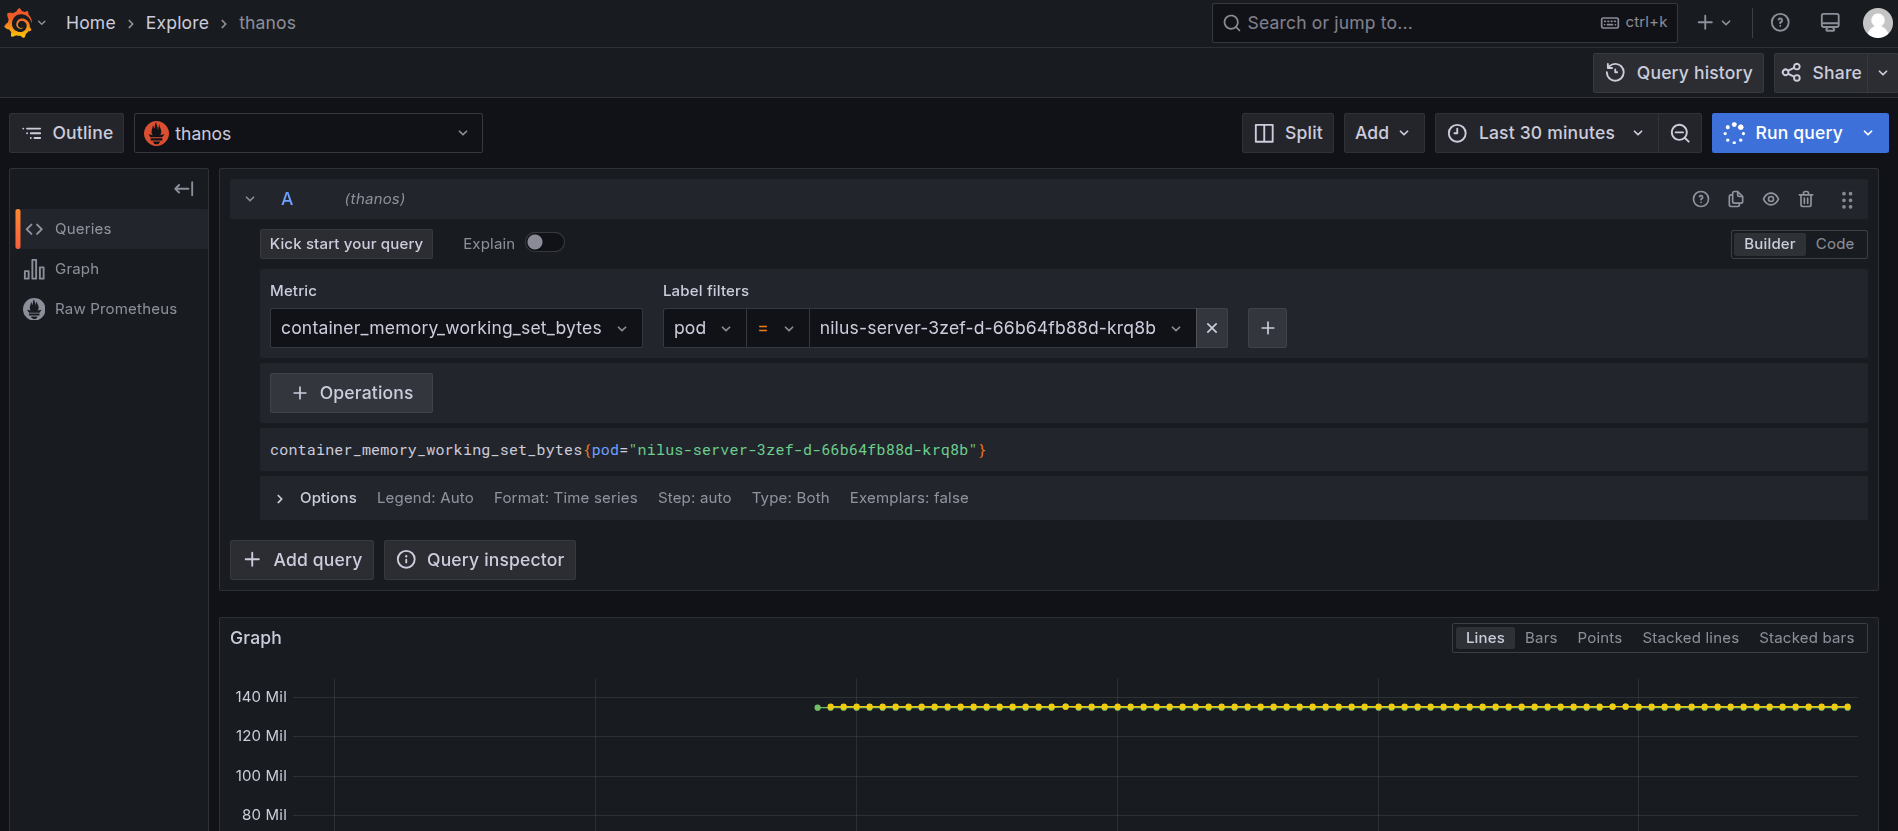Open the Query inspector
This screenshot has width=1898, height=831.
pyautogui.click(x=480, y=560)
